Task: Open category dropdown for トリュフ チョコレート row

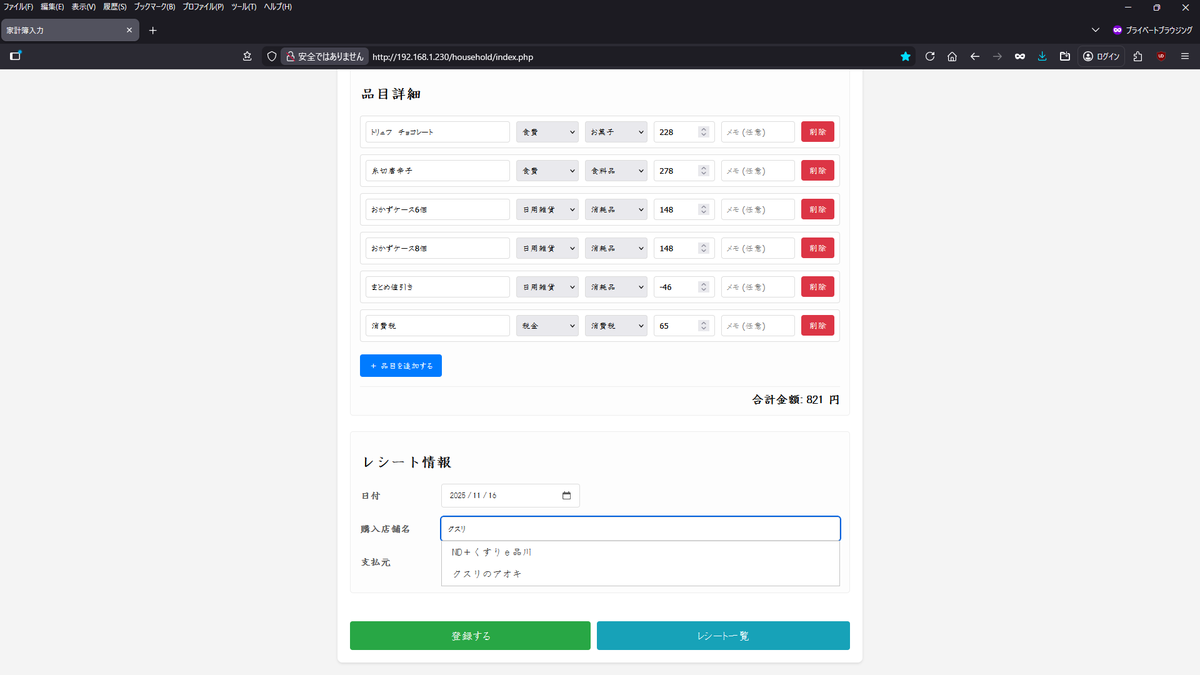Action: point(547,132)
